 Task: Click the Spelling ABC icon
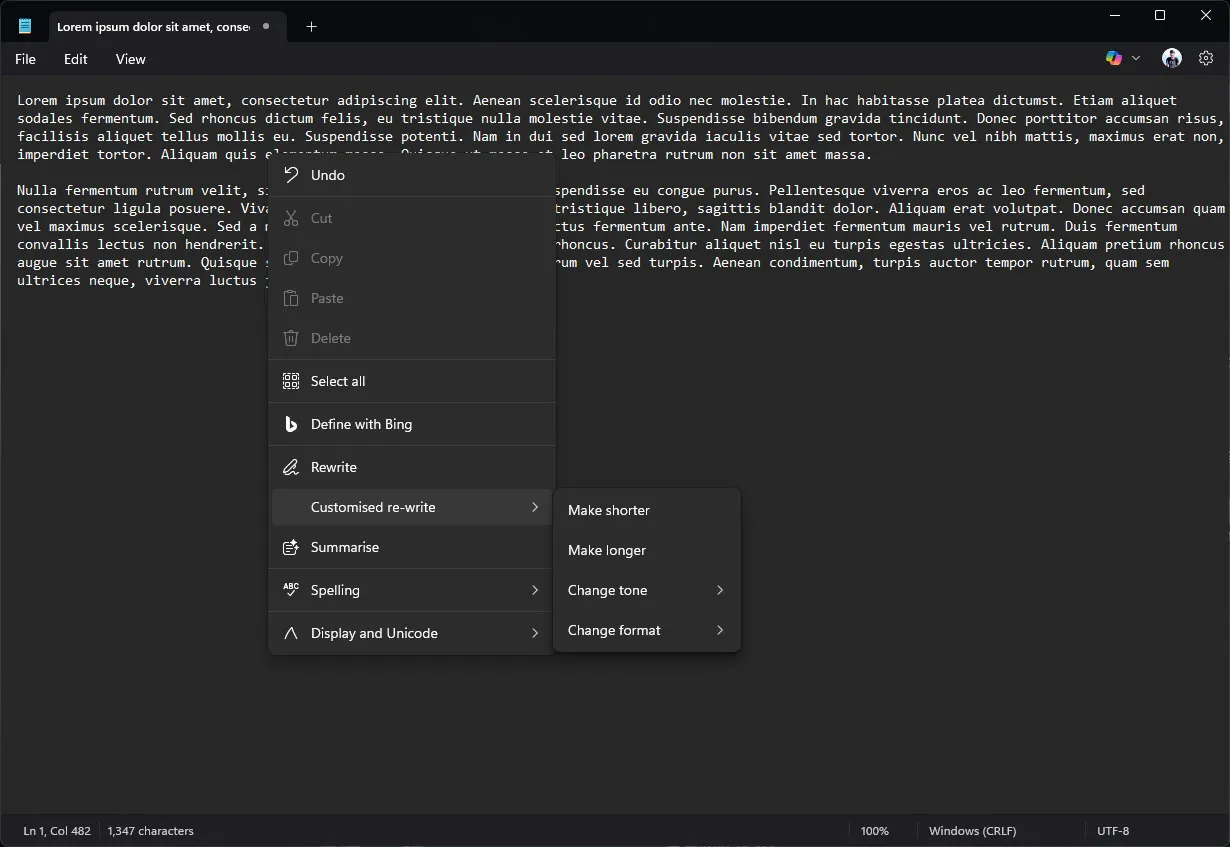(x=290, y=590)
